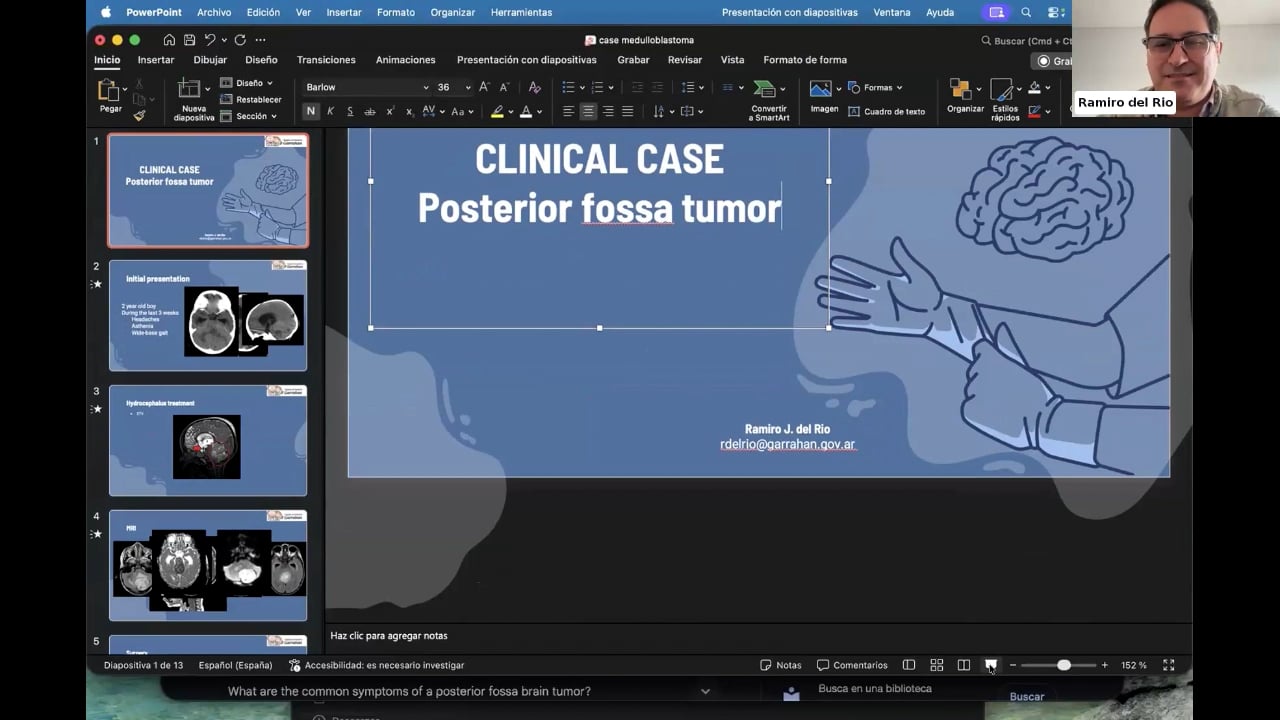Click shape outline color pen icon
The image size is (1280, 720).
pyautogui.click(x=1035, y=111)
